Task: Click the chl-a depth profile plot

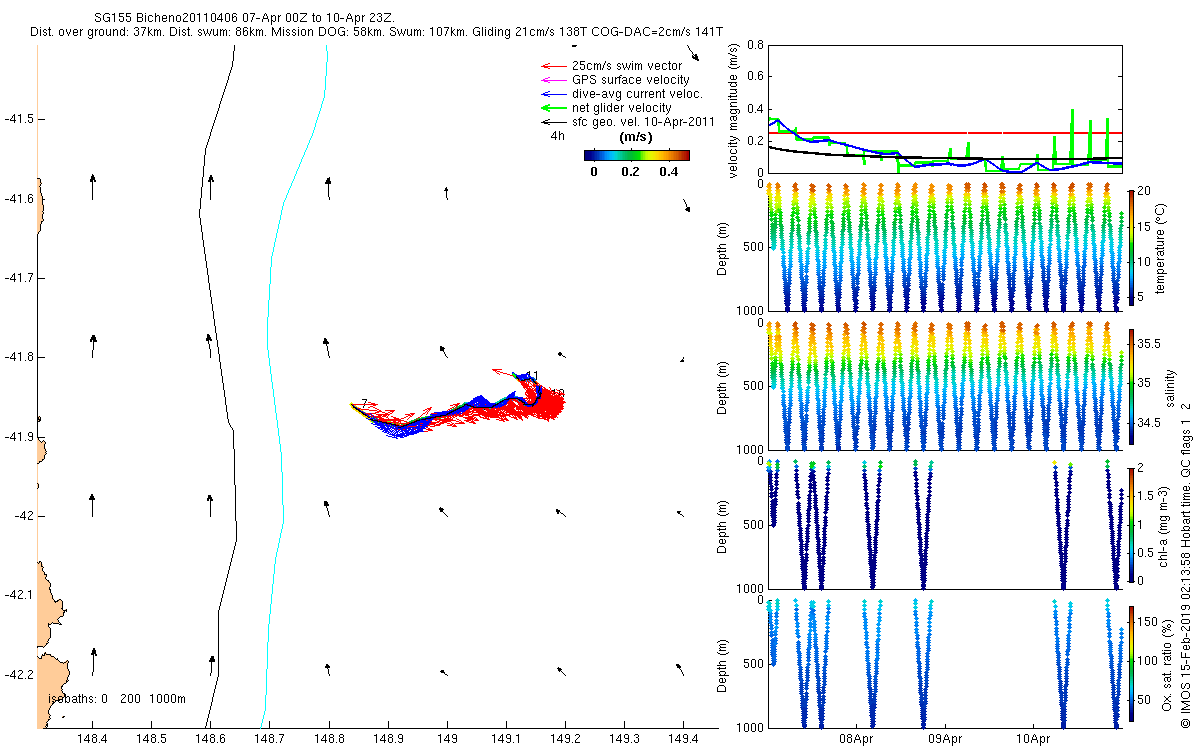Action: coord(944,524)
